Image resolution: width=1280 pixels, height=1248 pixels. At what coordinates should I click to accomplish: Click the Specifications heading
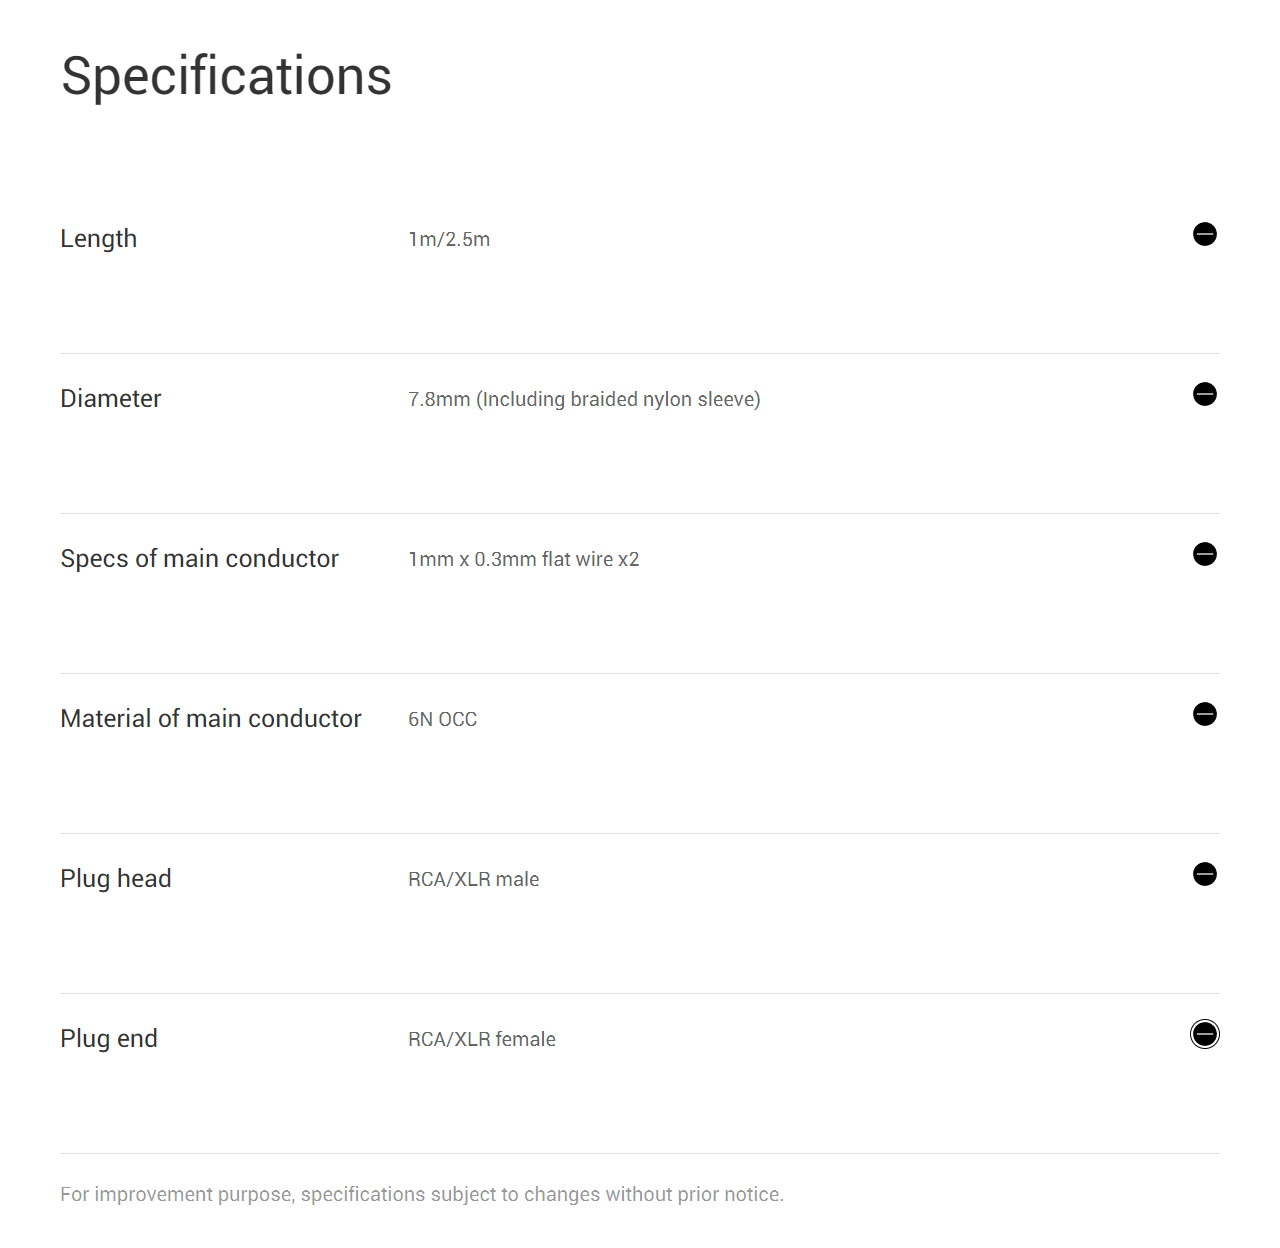(x=226, y=76)
